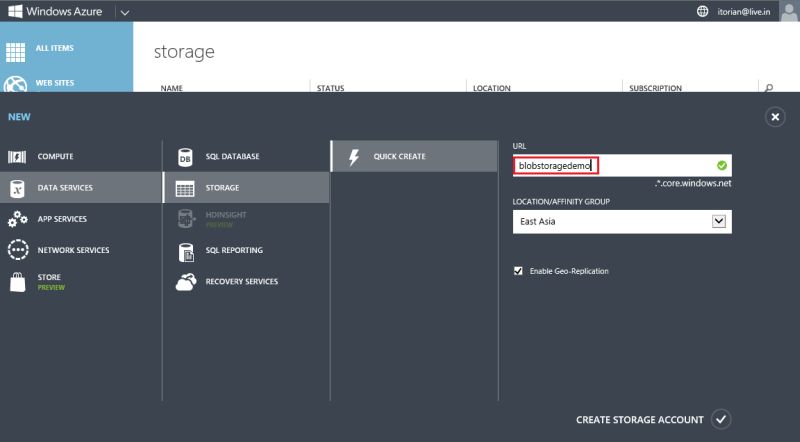Click the Compute server icon

[17, 157]
